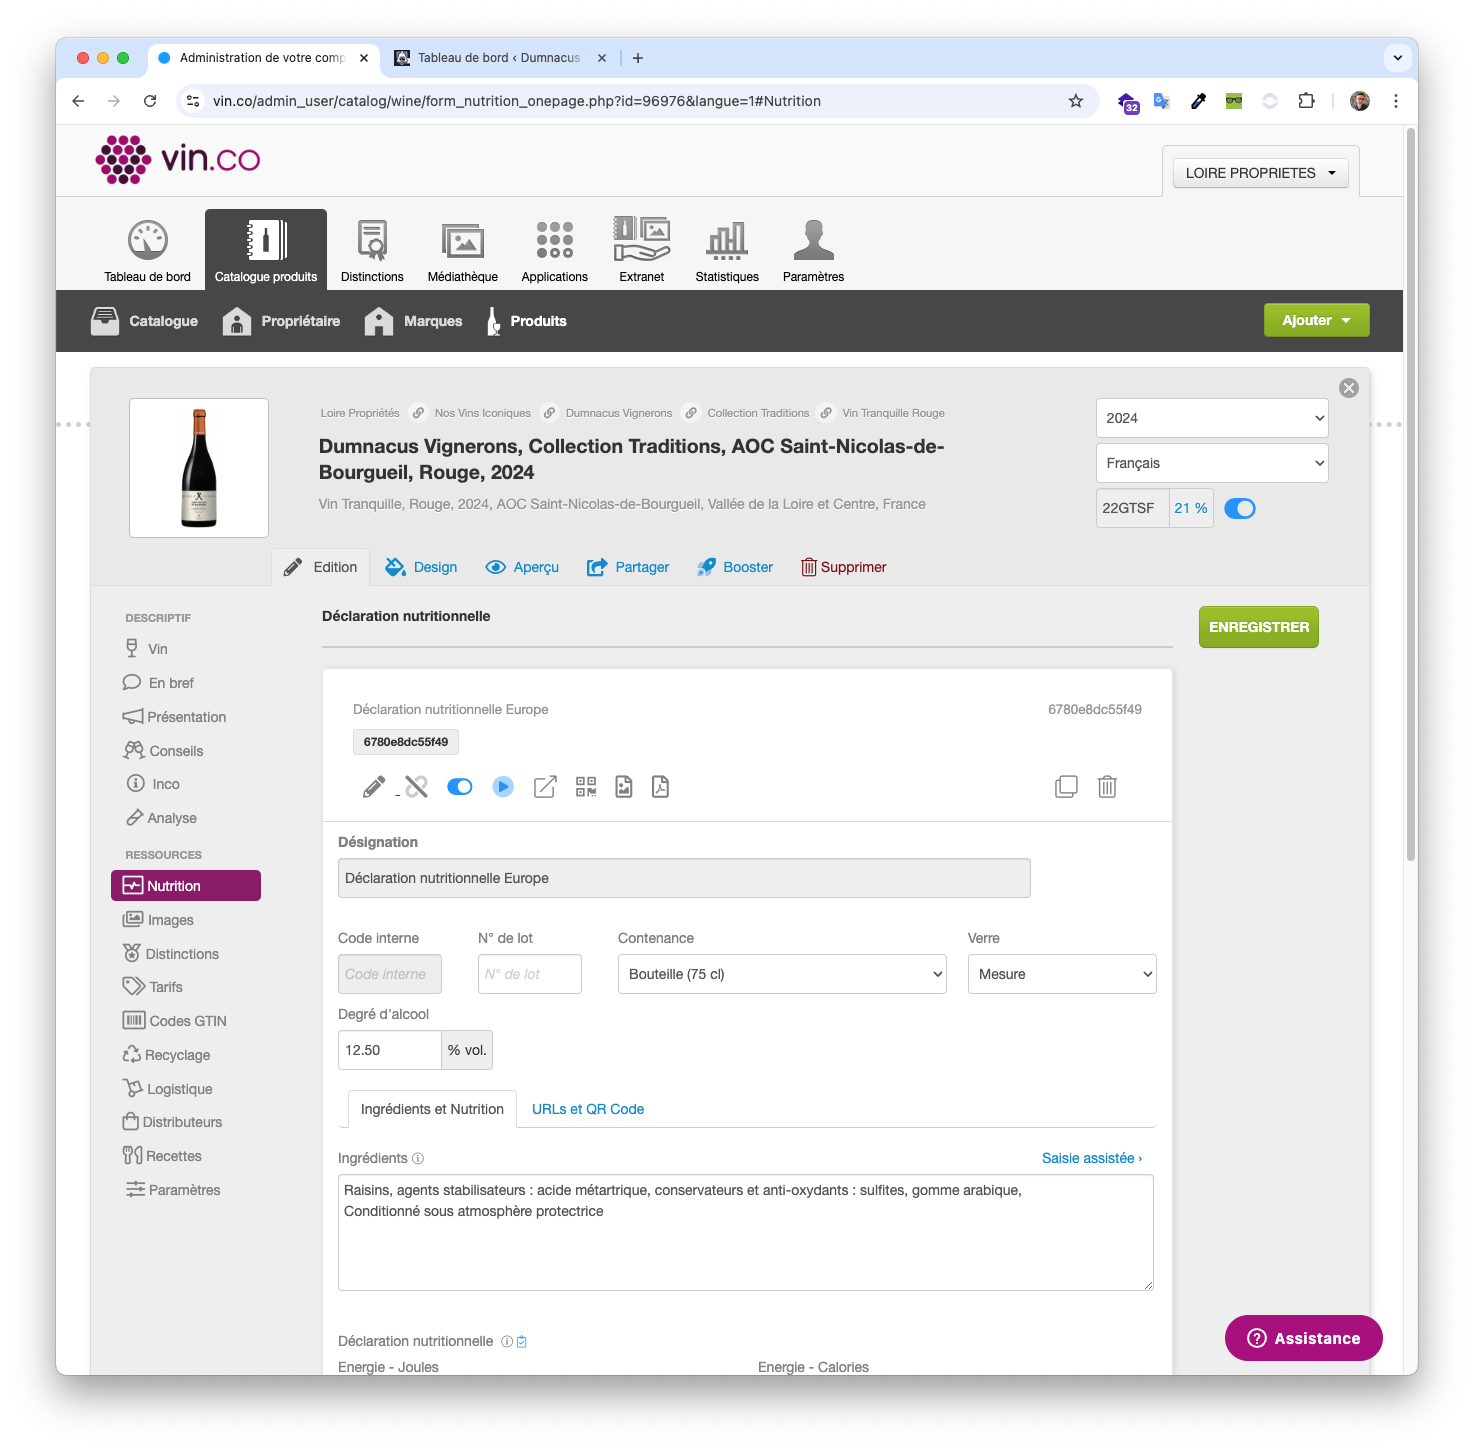
Task: Select the Partager tab
Action: (628, 567)
